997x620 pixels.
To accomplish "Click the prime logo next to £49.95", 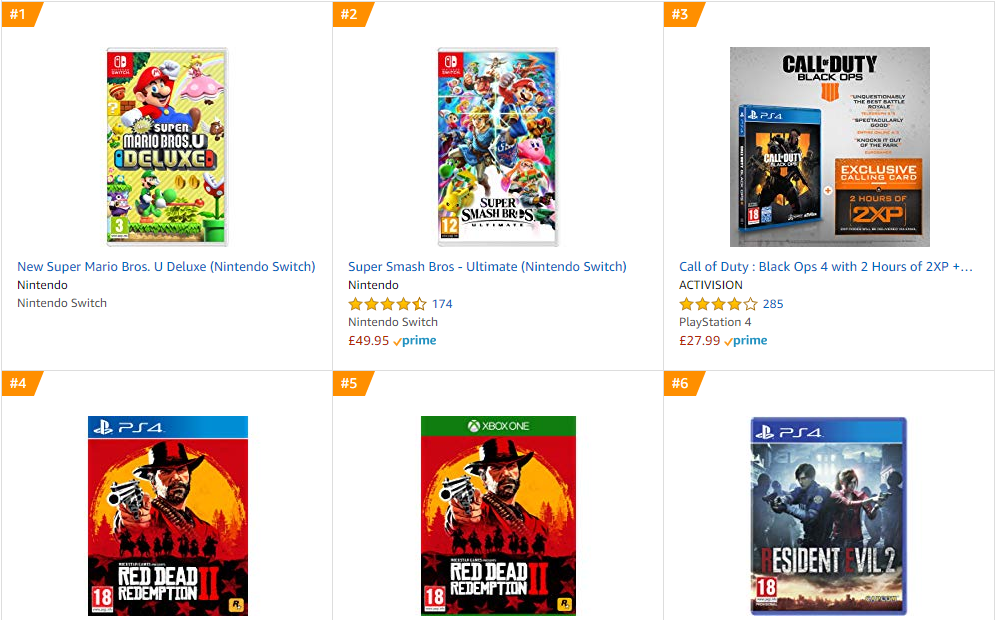I will (415, 341).
